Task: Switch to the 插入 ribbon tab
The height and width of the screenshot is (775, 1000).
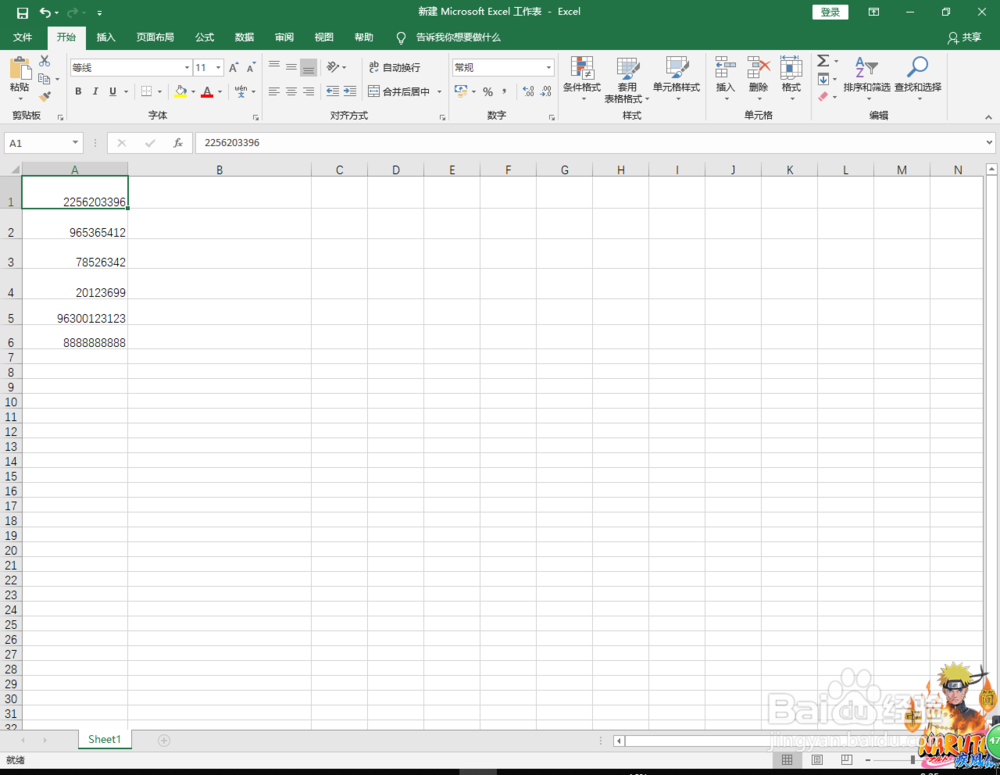Action: tap(106, 37)
